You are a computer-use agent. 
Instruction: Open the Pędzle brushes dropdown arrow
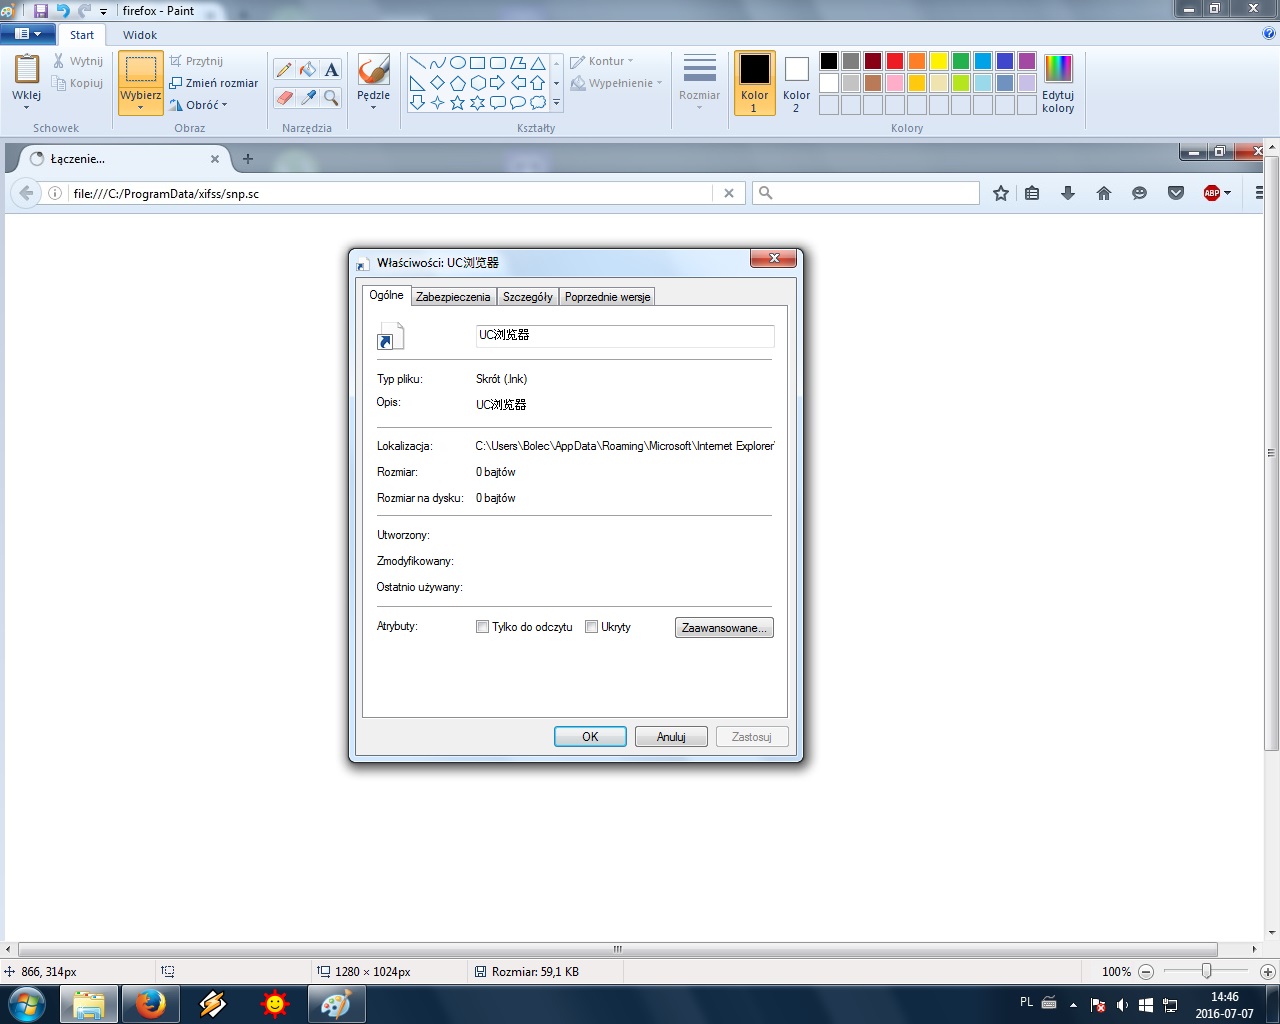(x=373, y=106)
